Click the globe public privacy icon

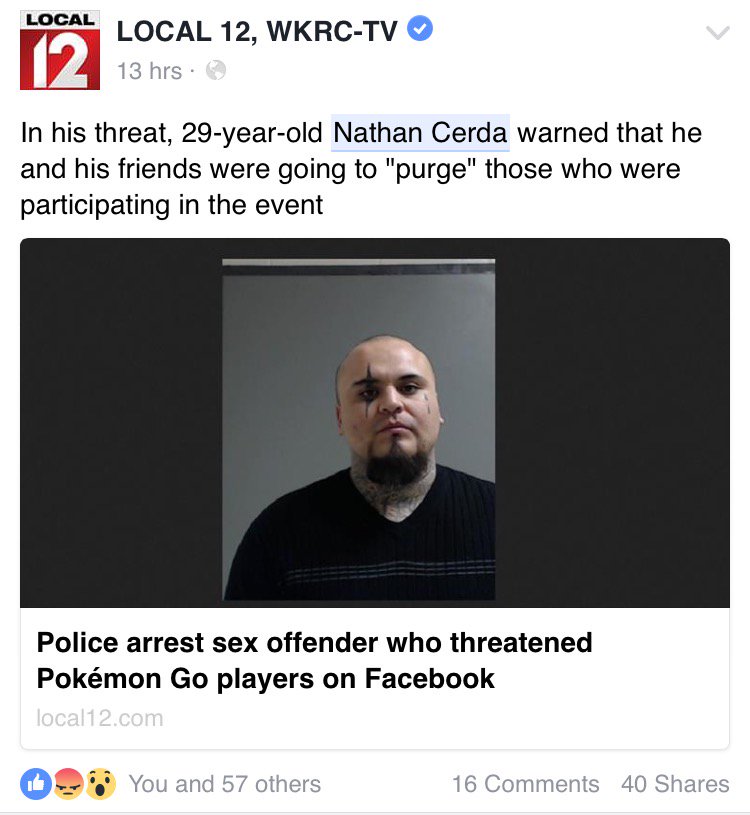pos(216,70)
